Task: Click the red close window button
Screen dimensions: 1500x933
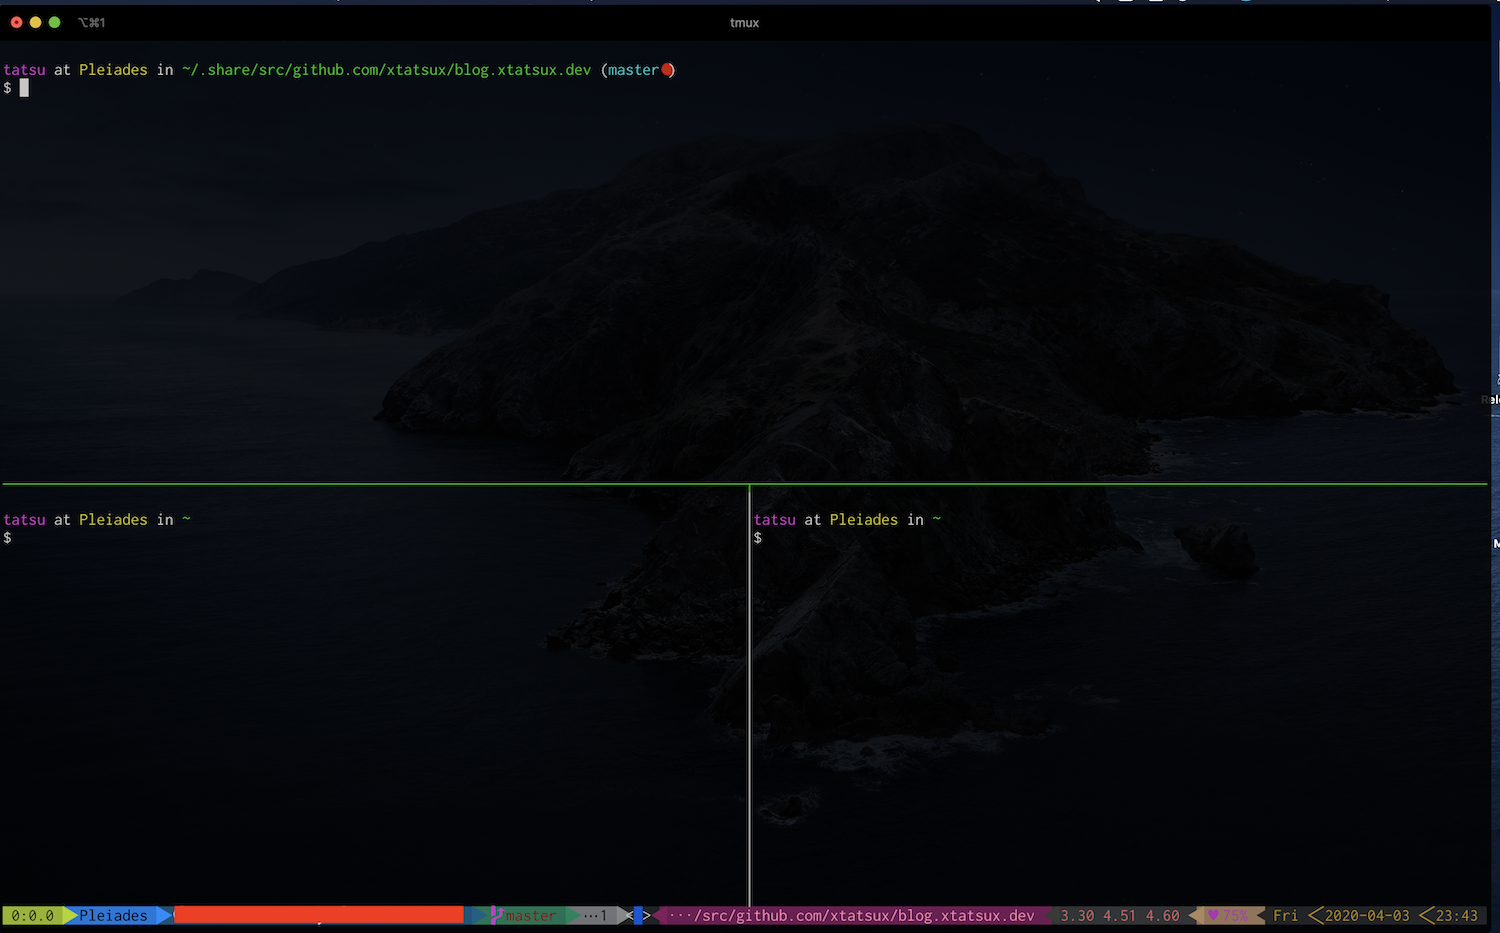Action: [16, 22]
